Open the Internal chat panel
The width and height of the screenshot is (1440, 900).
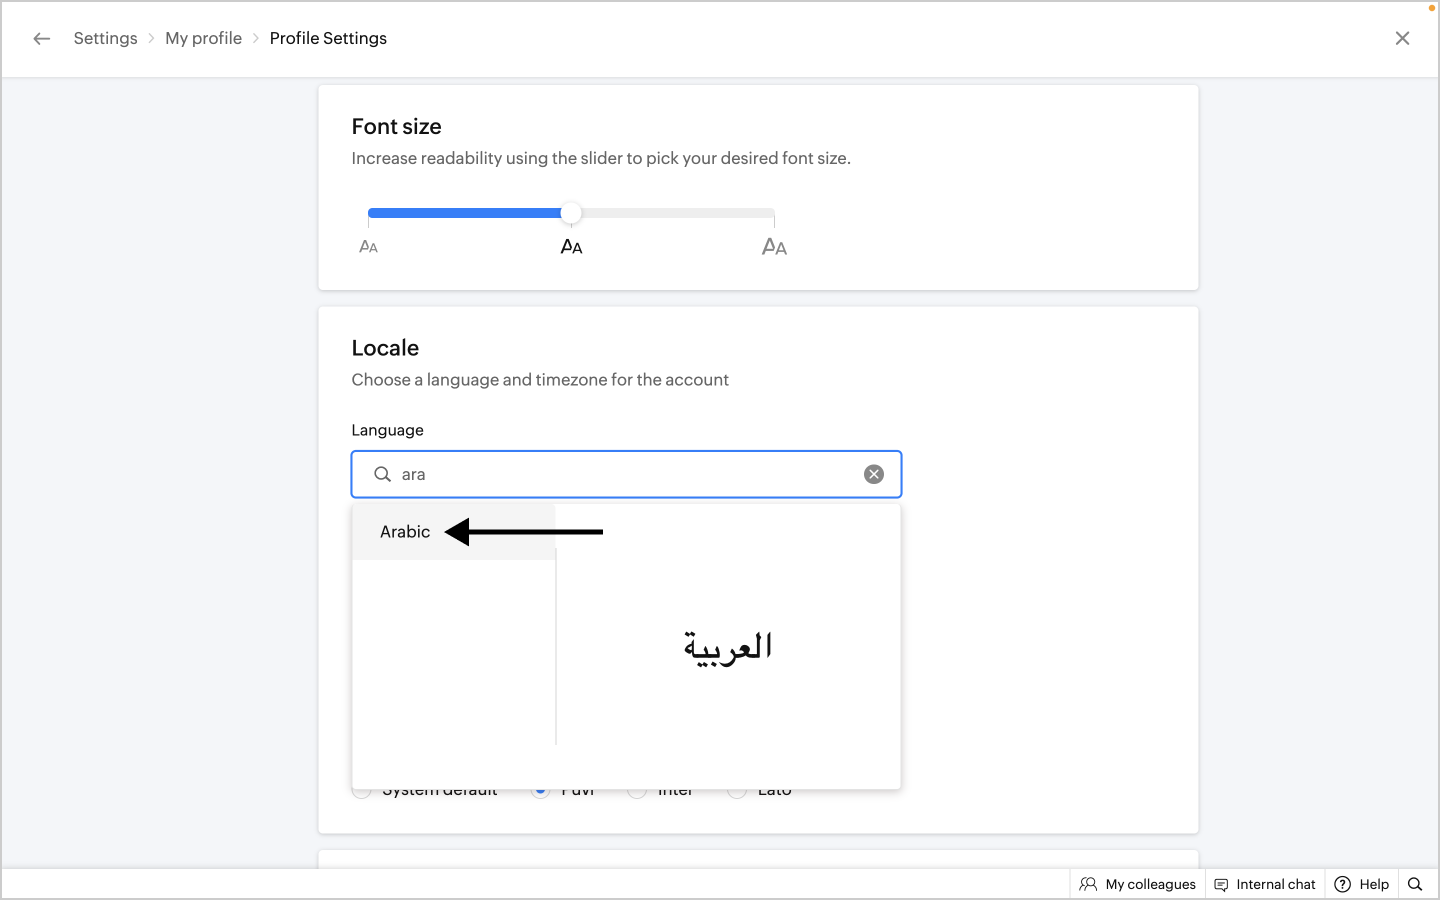click(1275, 884)
